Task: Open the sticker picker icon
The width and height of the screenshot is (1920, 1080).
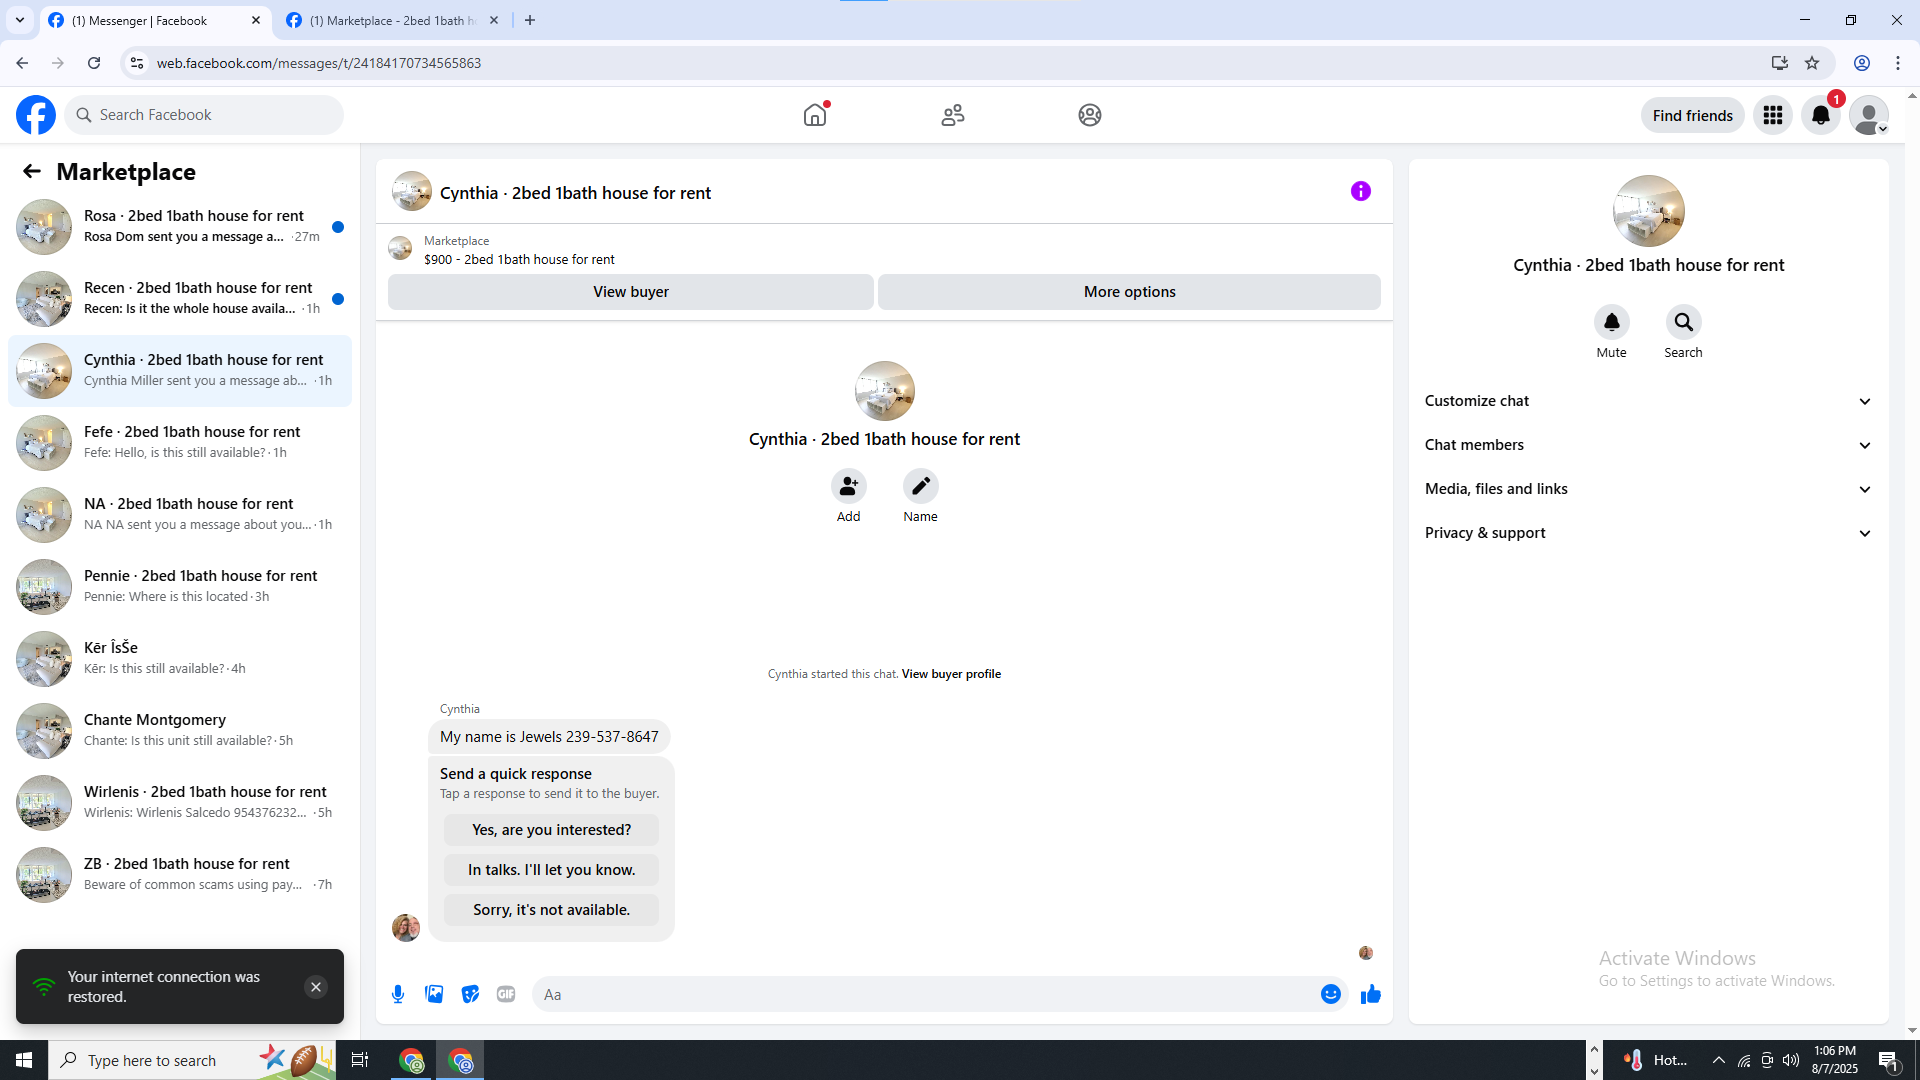Action: [470, 994]
